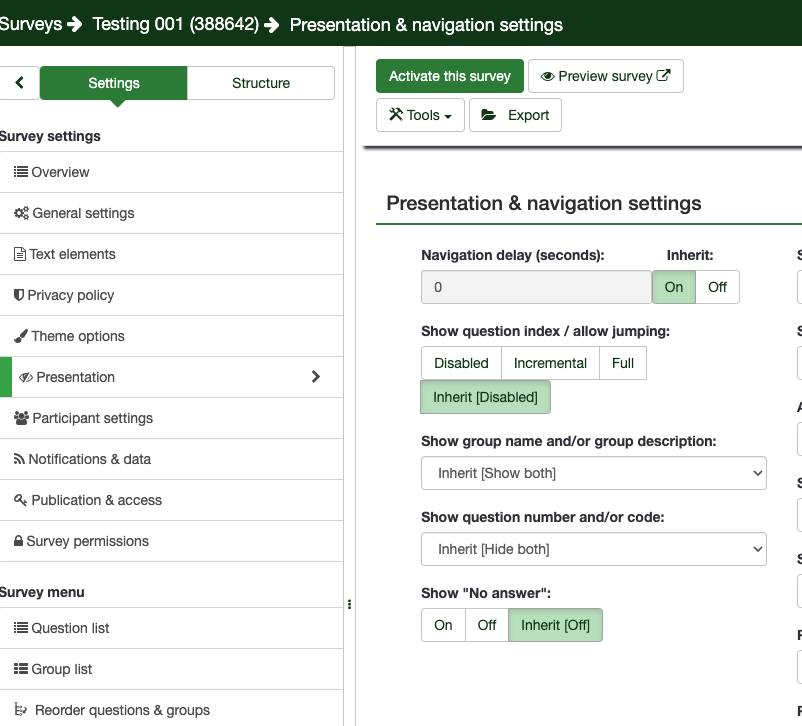Click the Overview list icon in sidebar
This screenshot has width=802, height=726.
21,172
